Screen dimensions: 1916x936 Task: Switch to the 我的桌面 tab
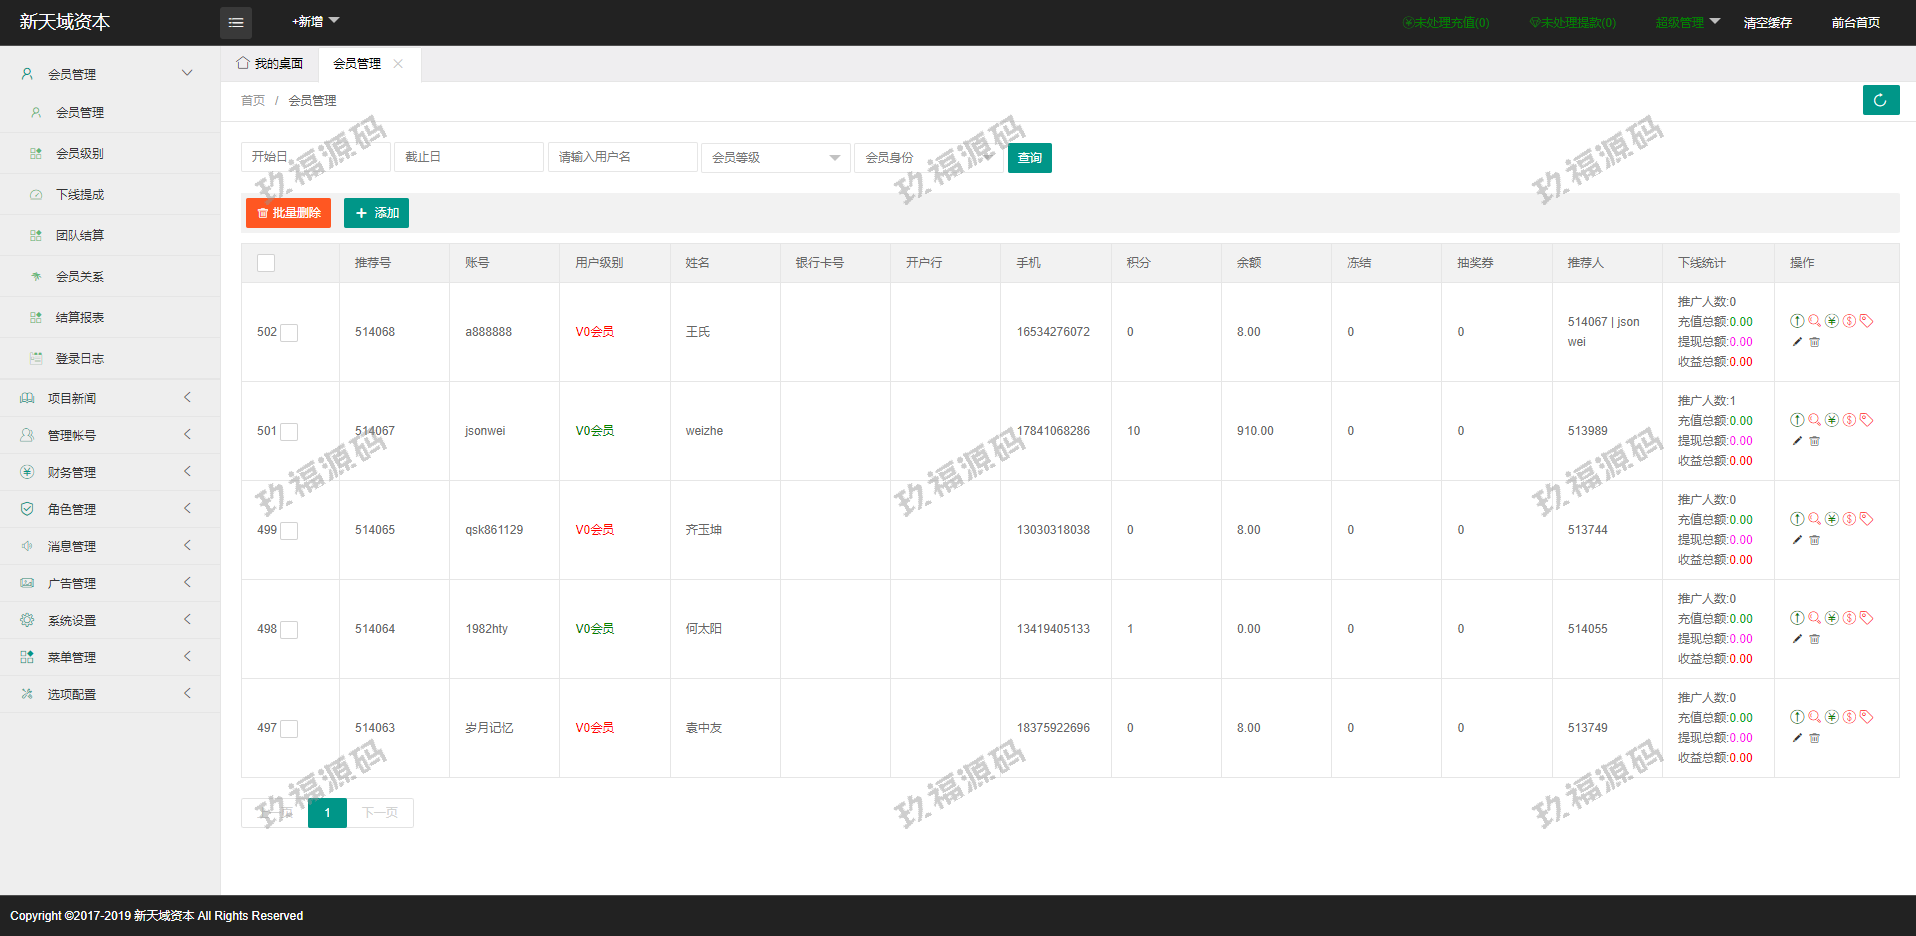(270, 64)
